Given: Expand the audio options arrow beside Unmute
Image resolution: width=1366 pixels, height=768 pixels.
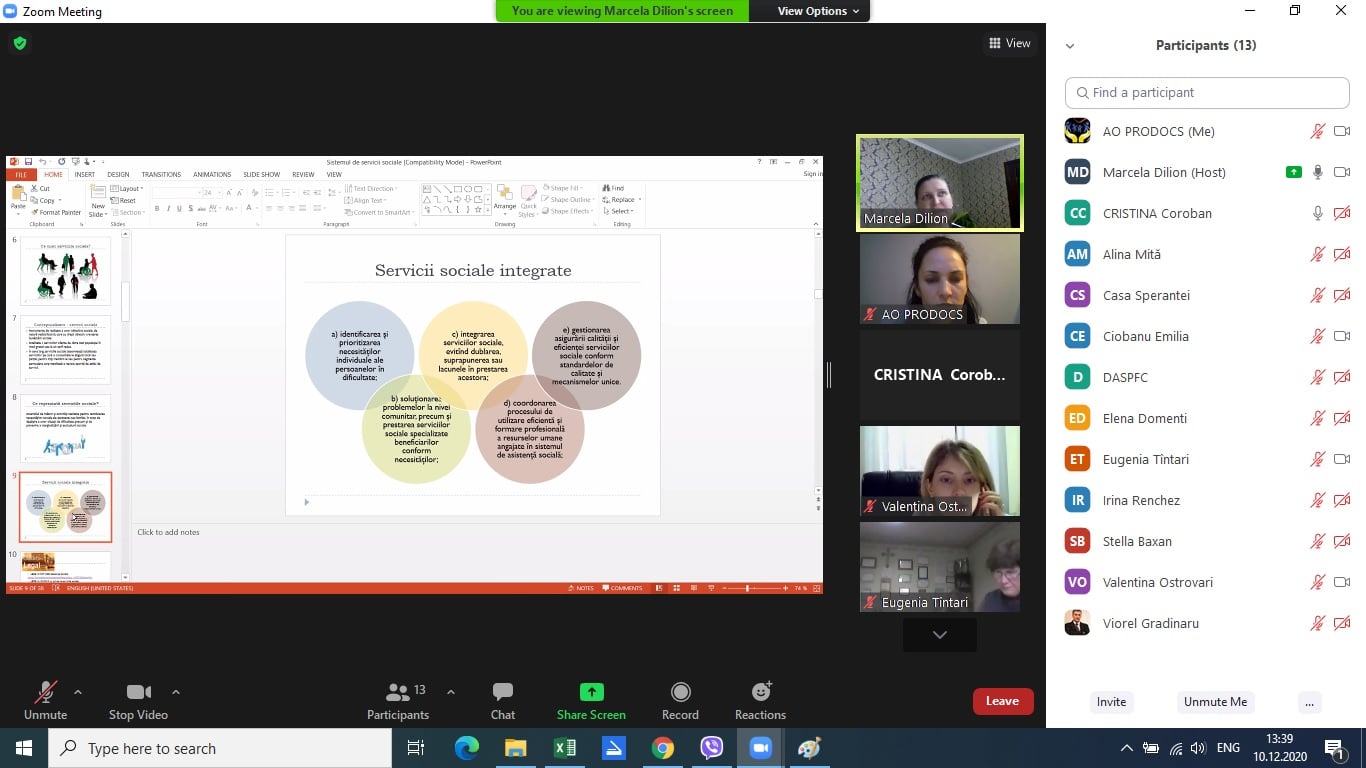Looking at the screenshot, I should 78,692.
